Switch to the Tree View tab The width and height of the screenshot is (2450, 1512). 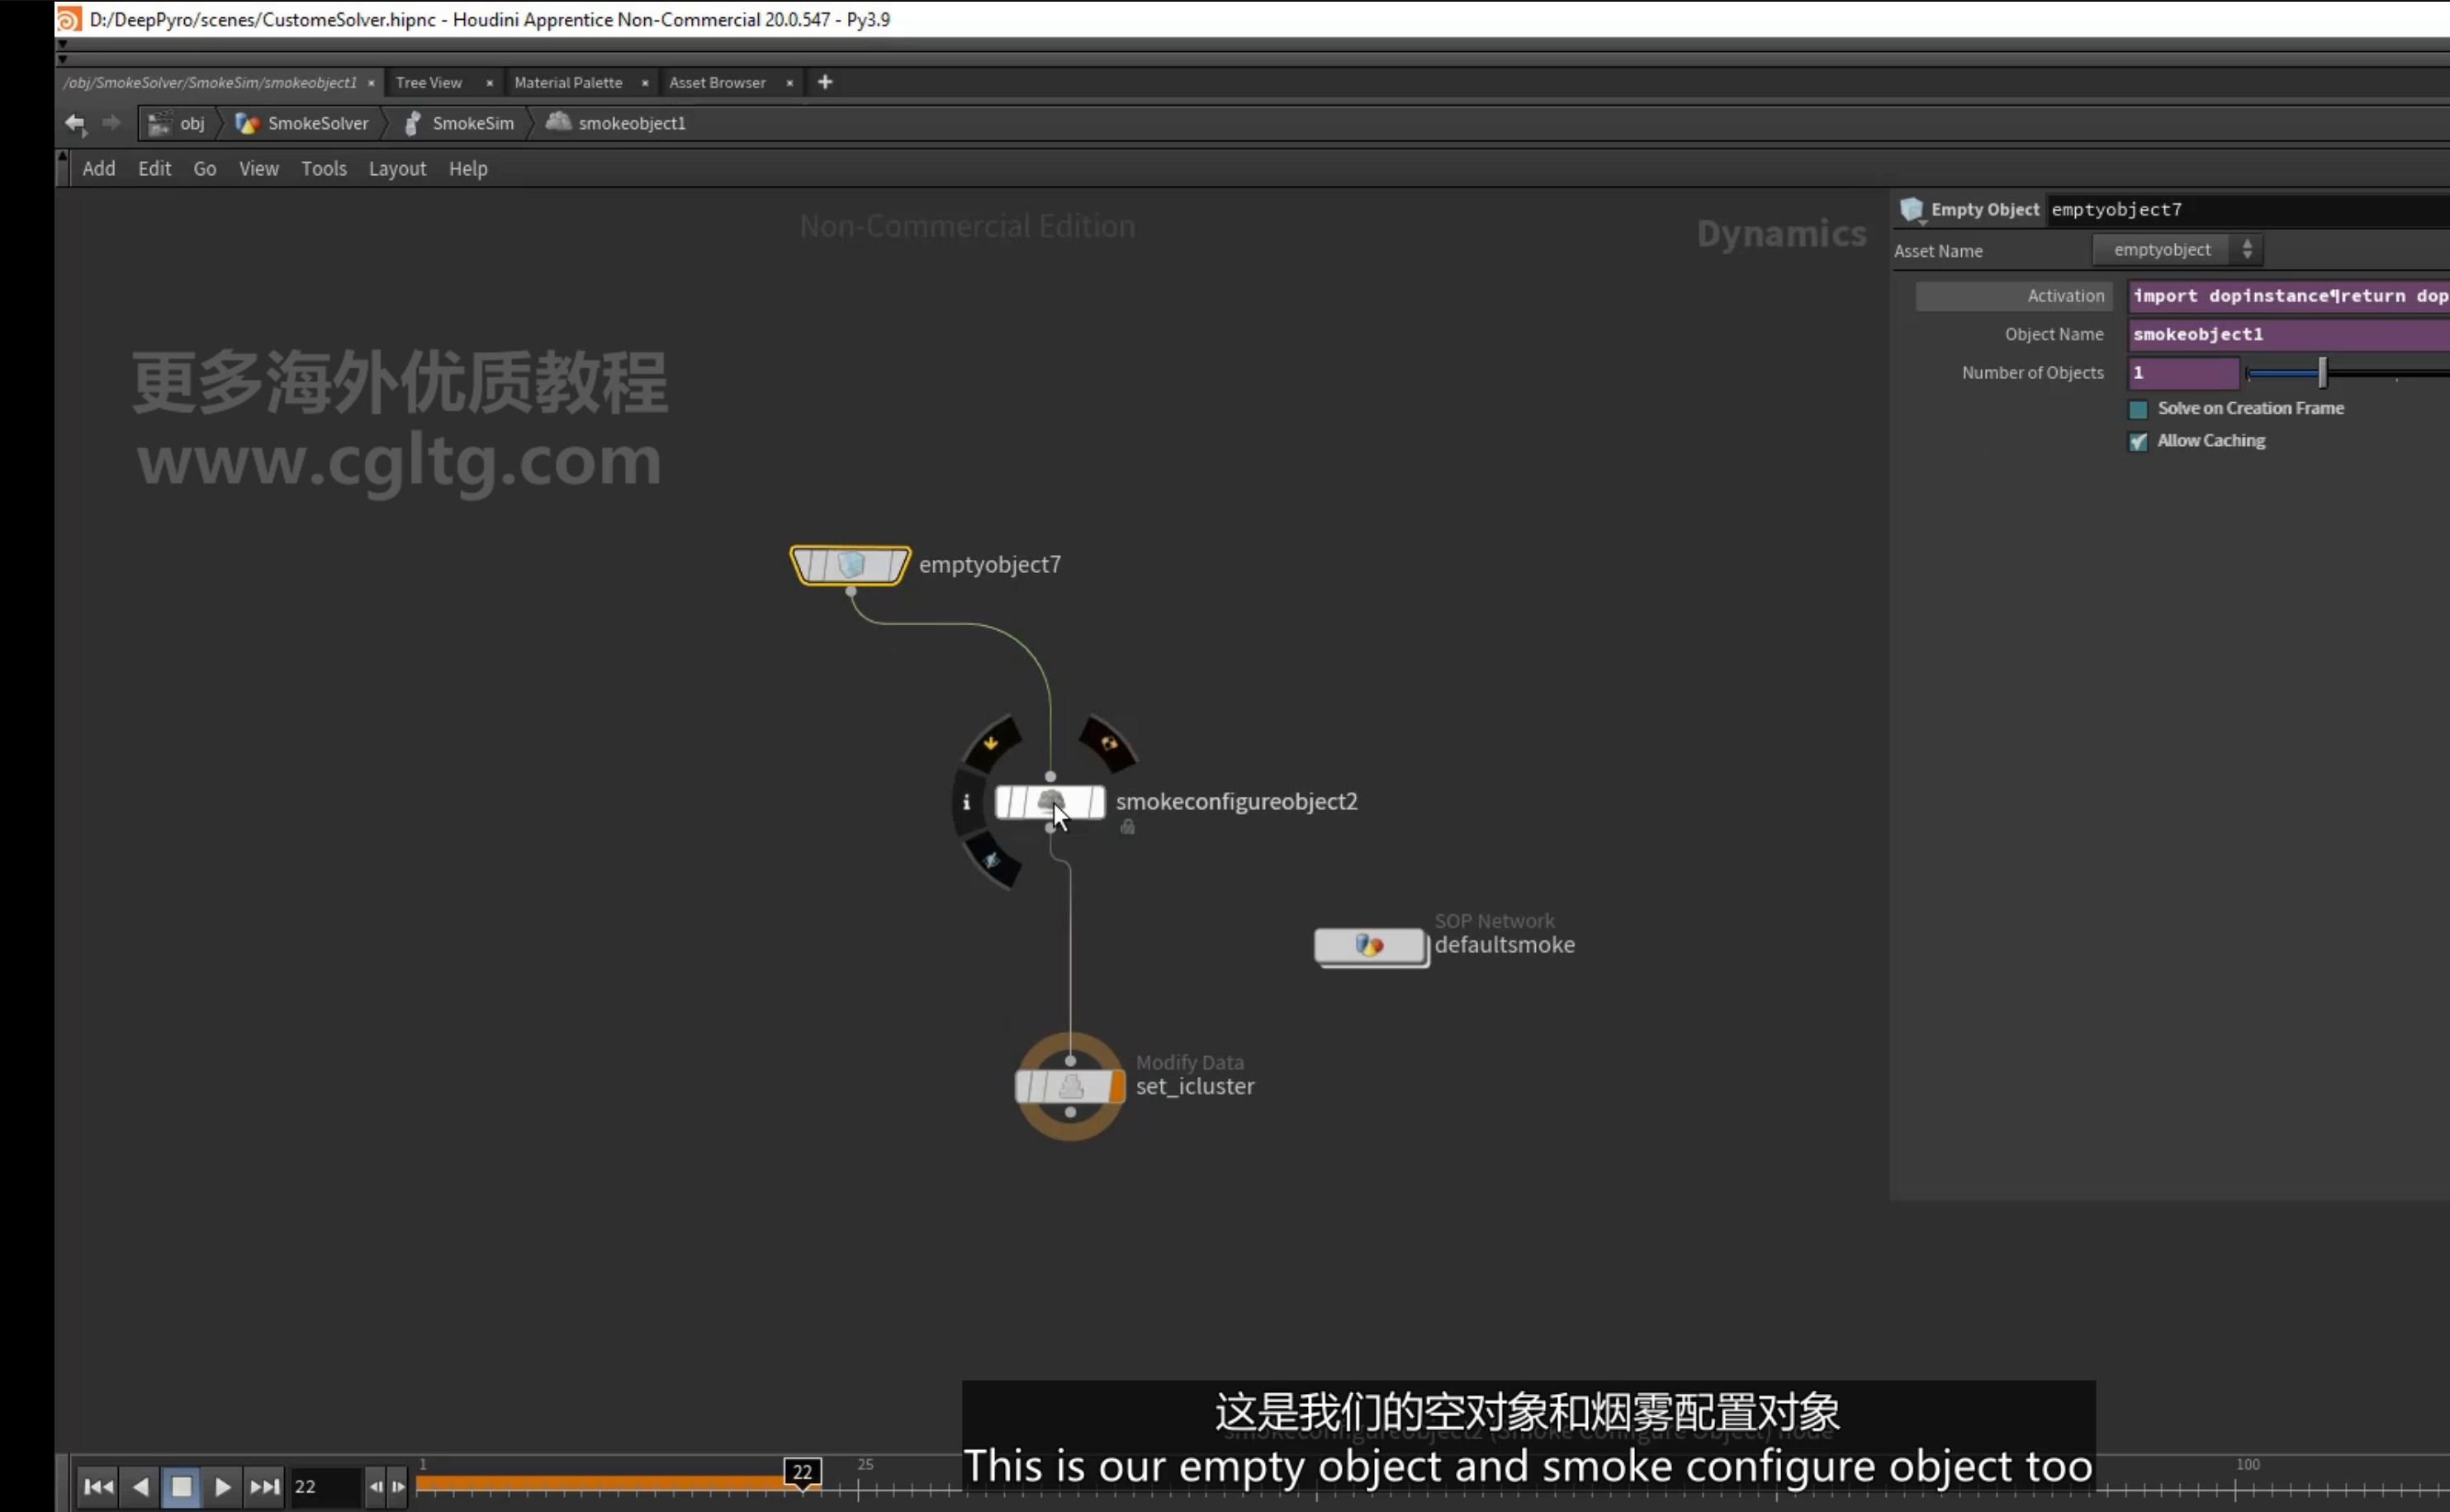[429, 82]
